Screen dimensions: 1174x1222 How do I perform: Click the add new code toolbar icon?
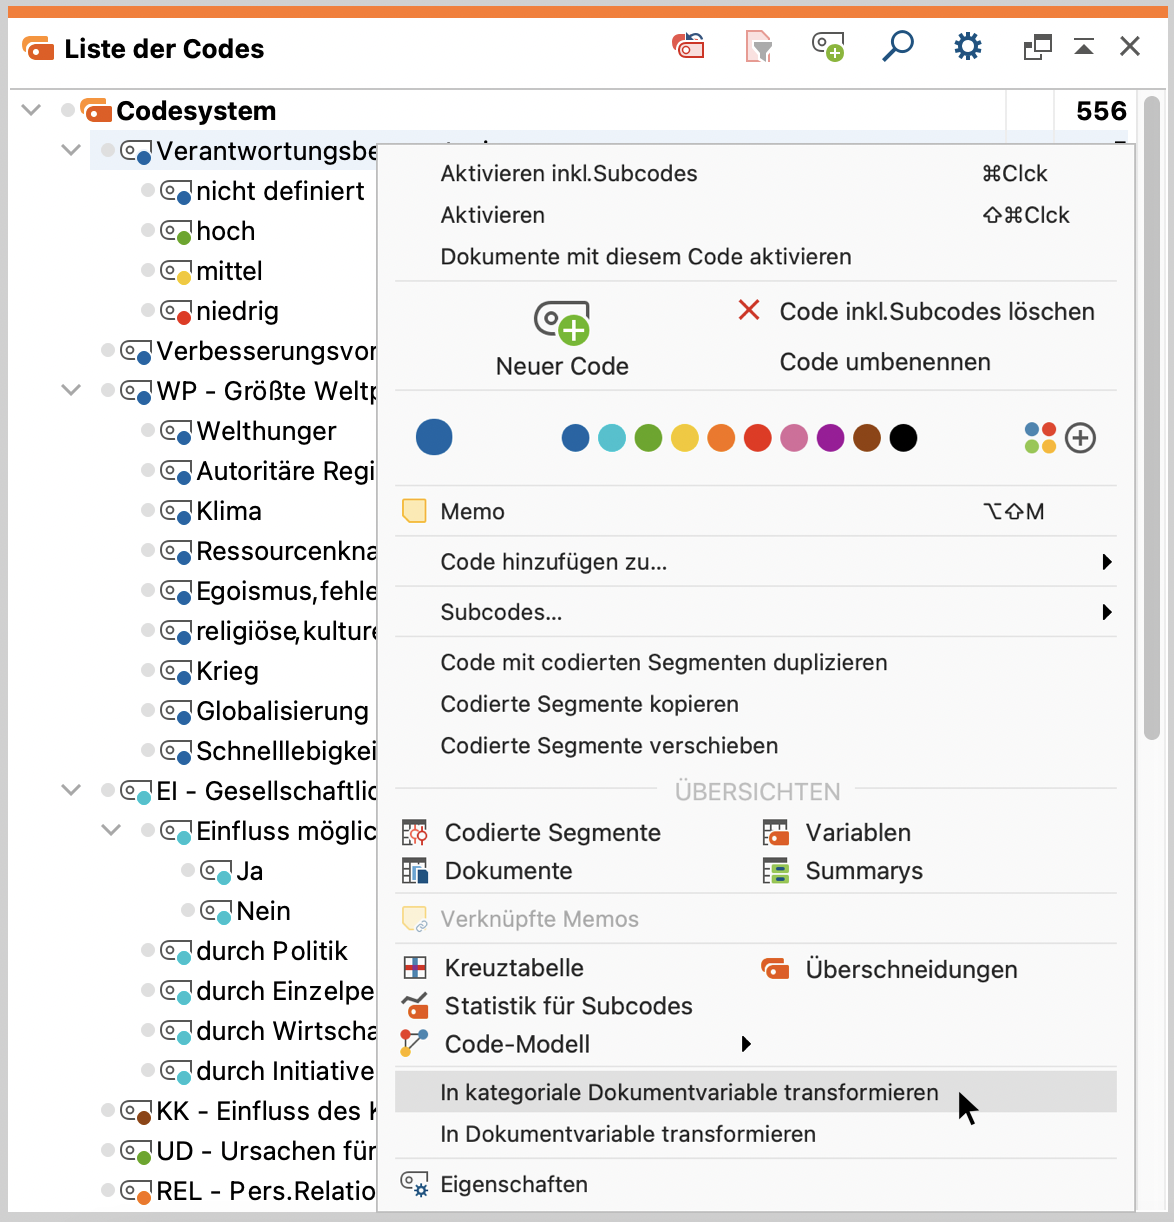click(x=828, y=47)
